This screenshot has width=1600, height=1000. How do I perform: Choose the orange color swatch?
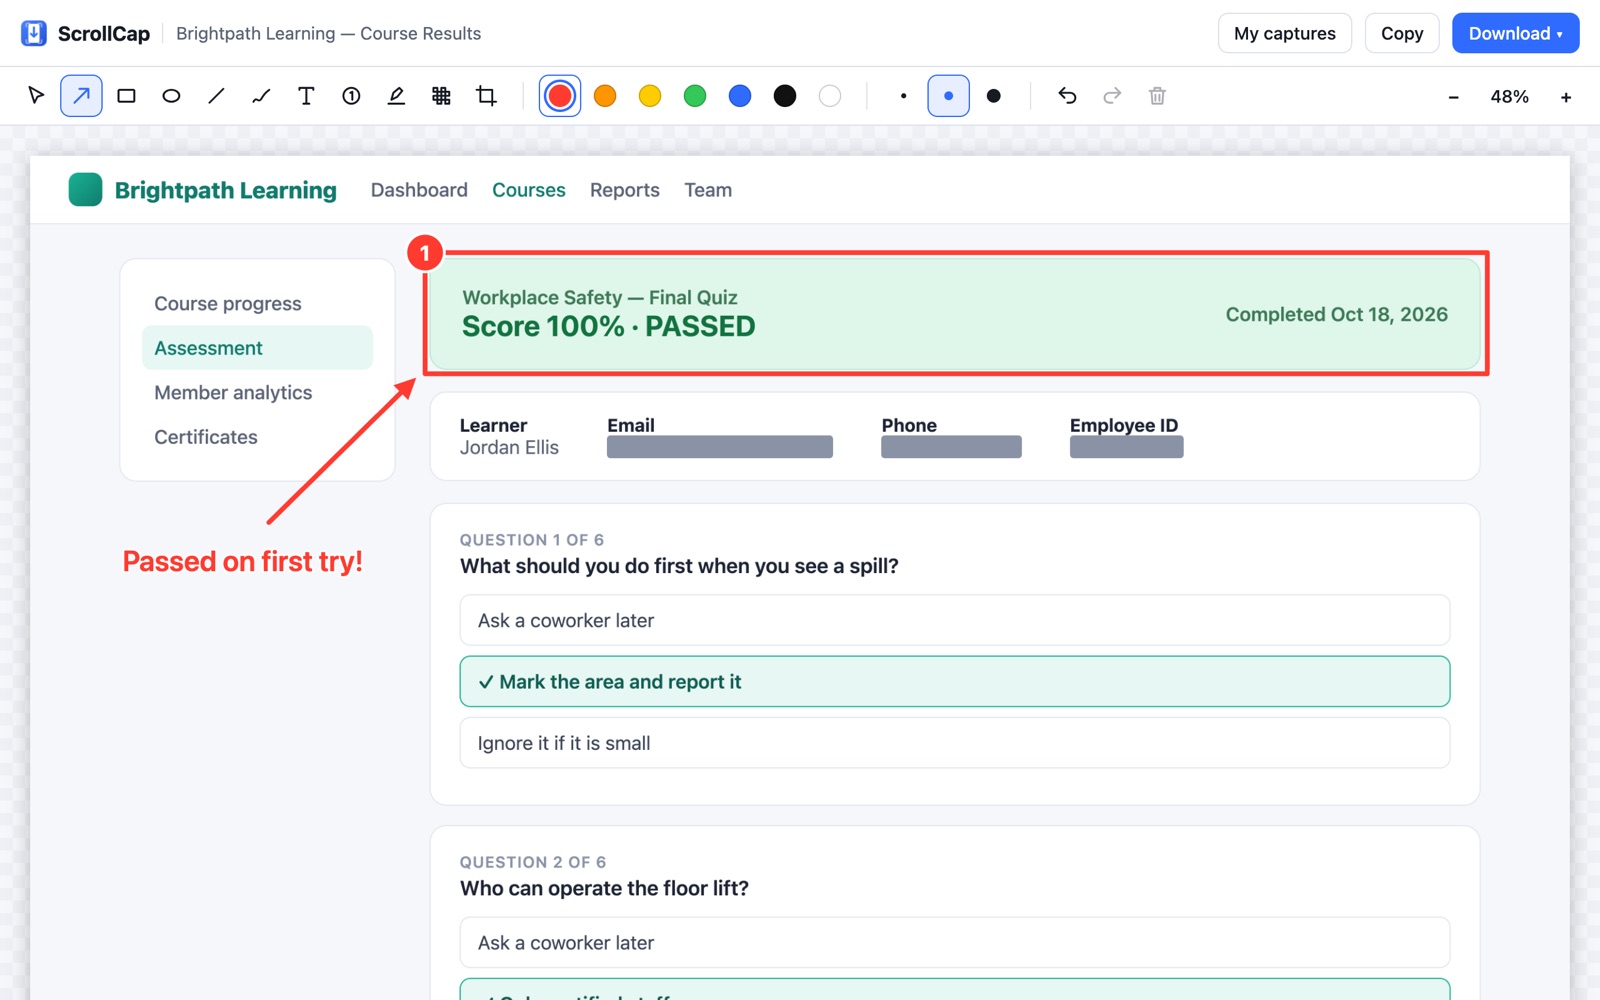[605, 96]
